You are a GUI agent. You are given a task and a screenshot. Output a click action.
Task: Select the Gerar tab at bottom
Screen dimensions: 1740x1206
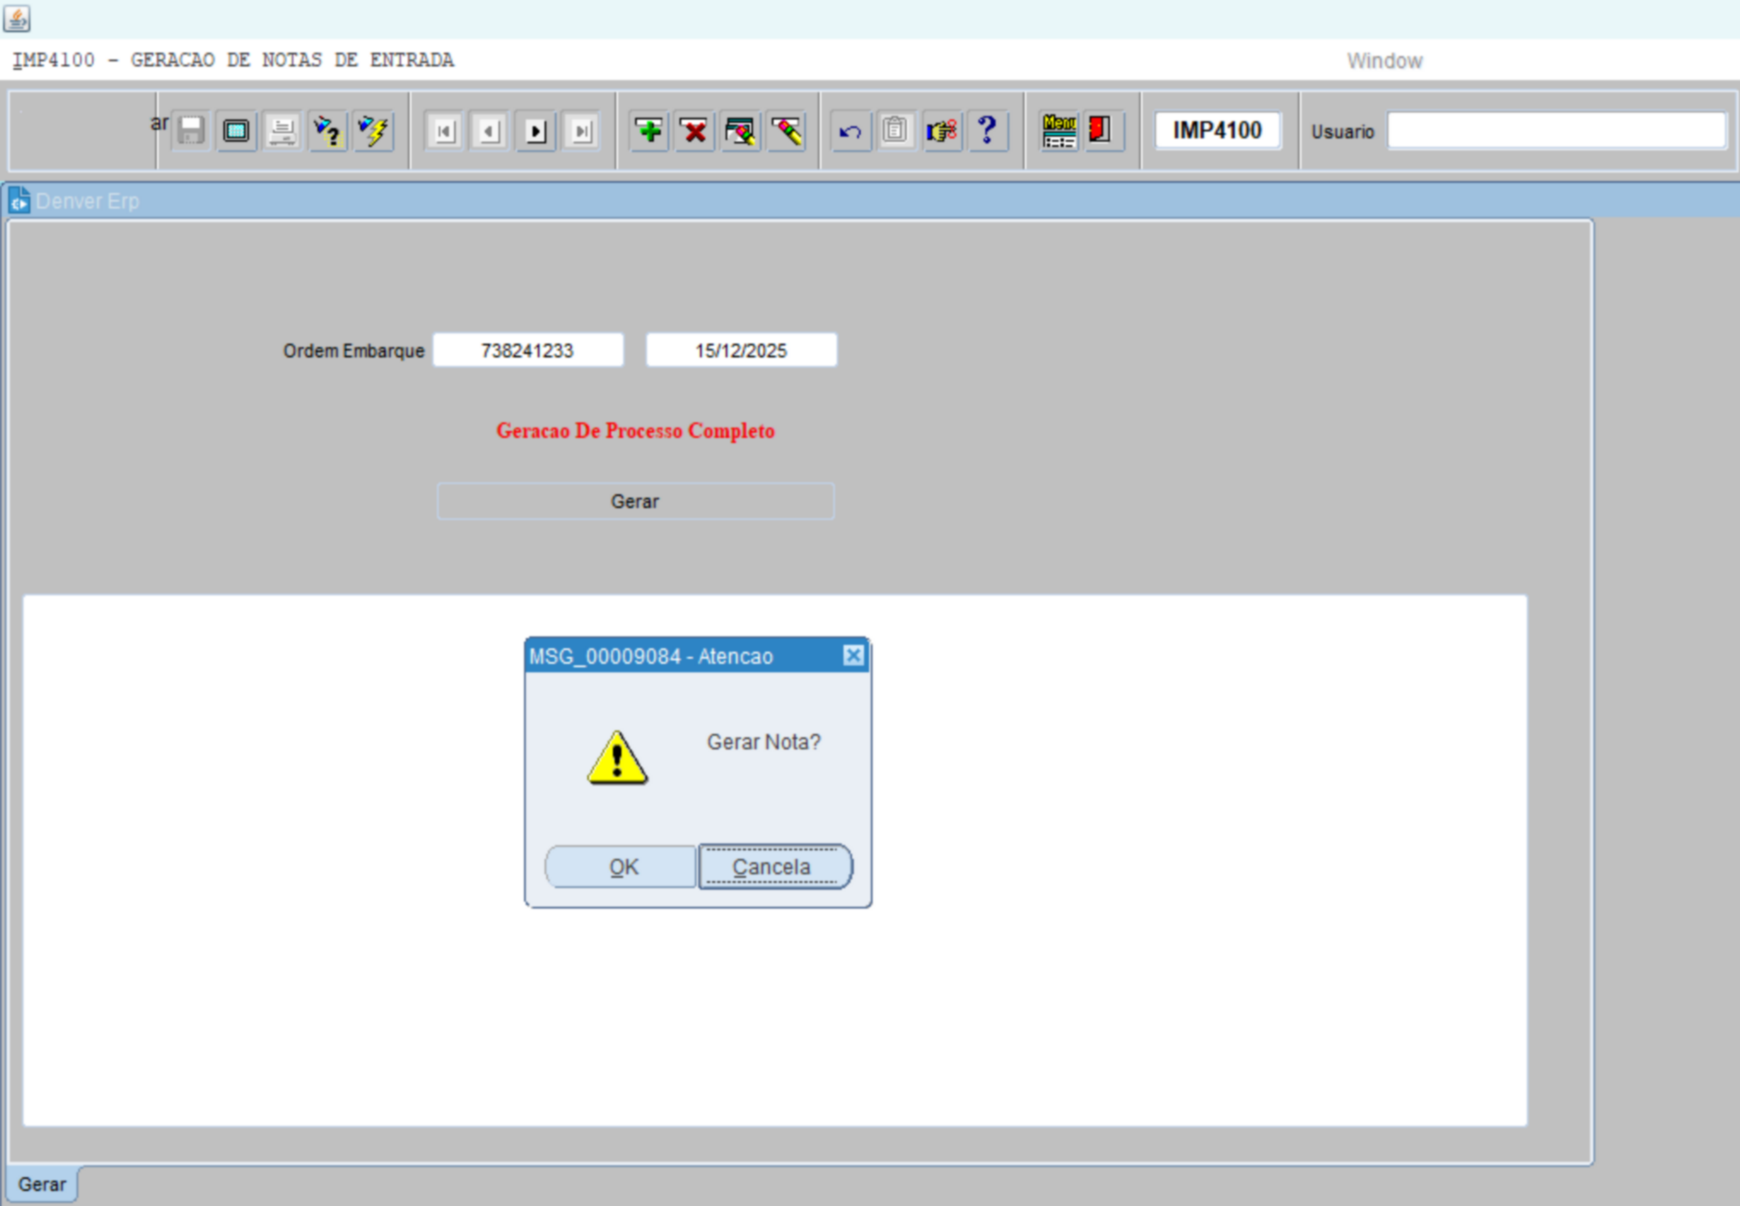point(42,1184)
